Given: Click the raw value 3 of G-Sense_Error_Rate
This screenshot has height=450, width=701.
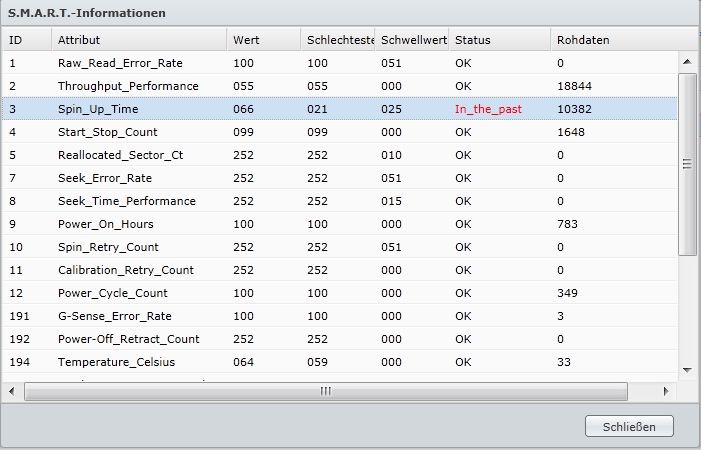Looking at the screenshot, I should pyautogui.click(x=561, y=316).
